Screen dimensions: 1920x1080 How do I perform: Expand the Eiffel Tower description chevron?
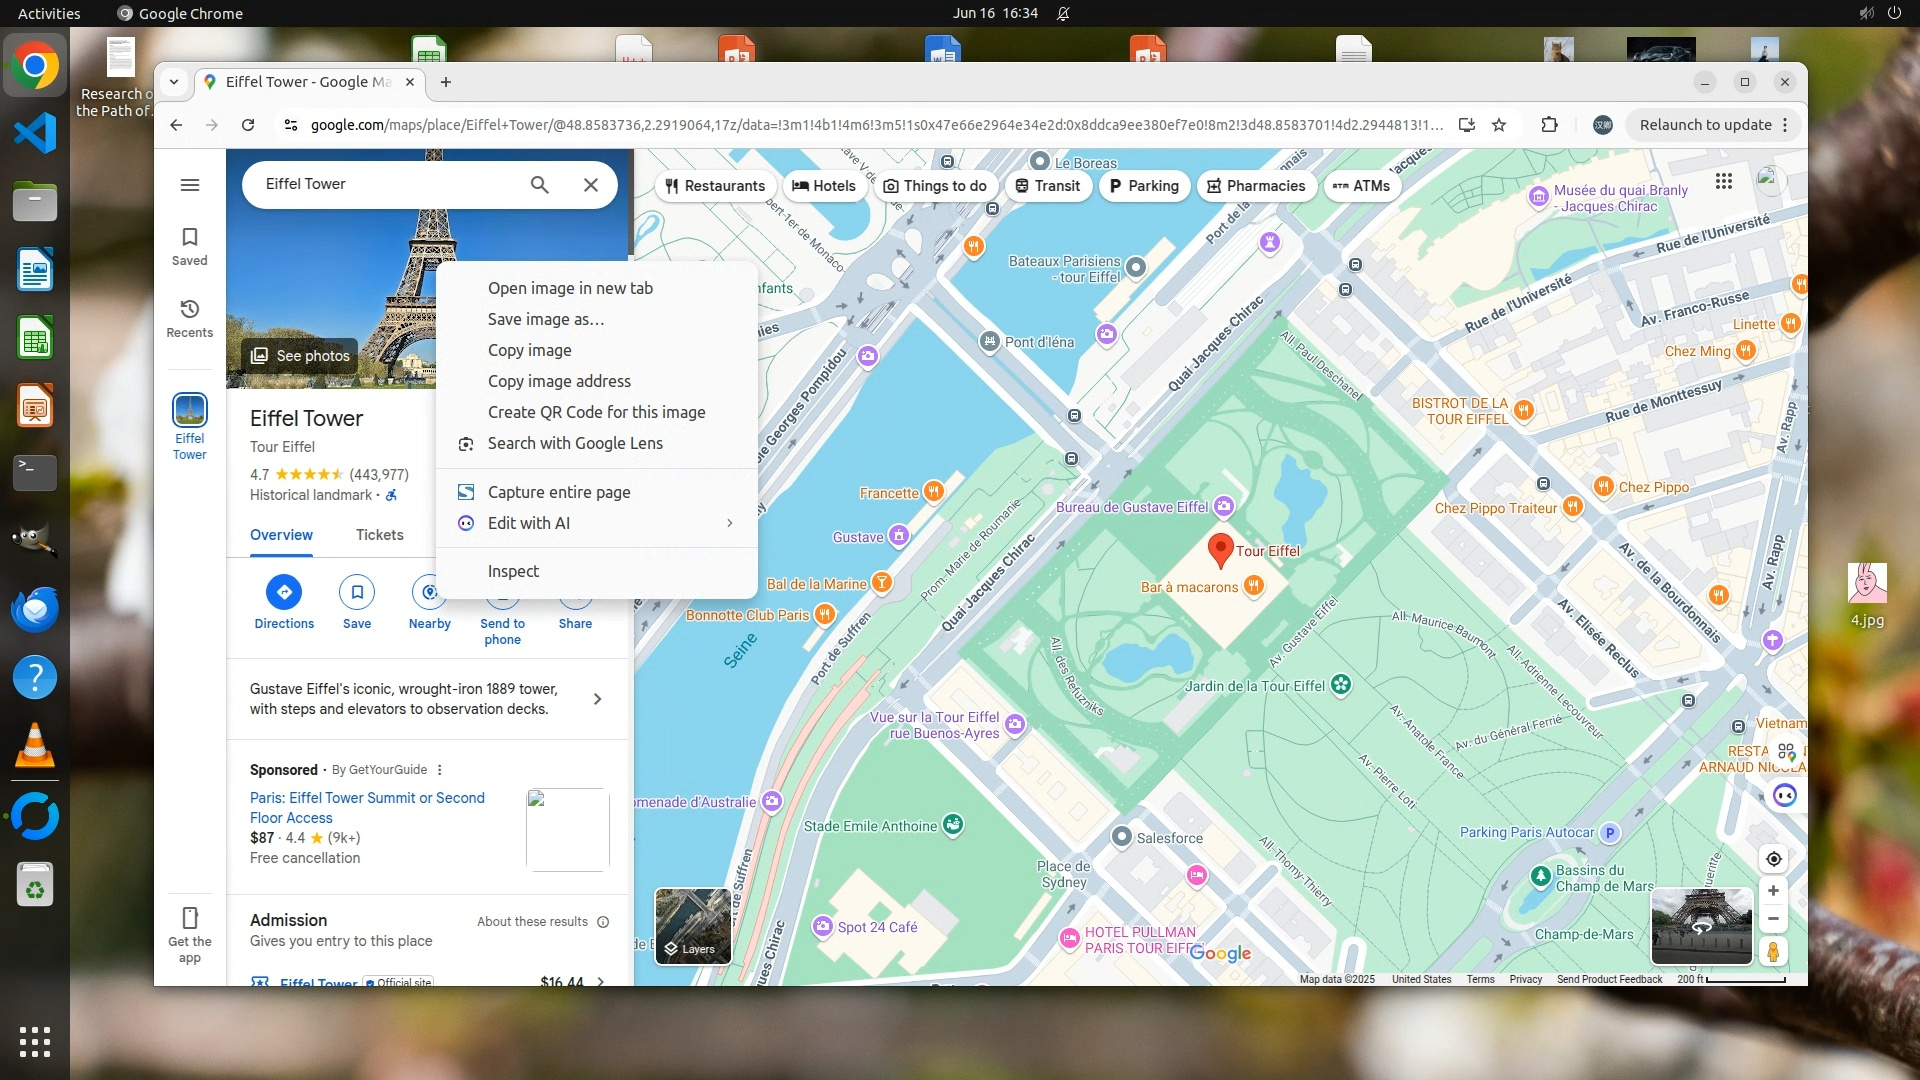[597, 699]
